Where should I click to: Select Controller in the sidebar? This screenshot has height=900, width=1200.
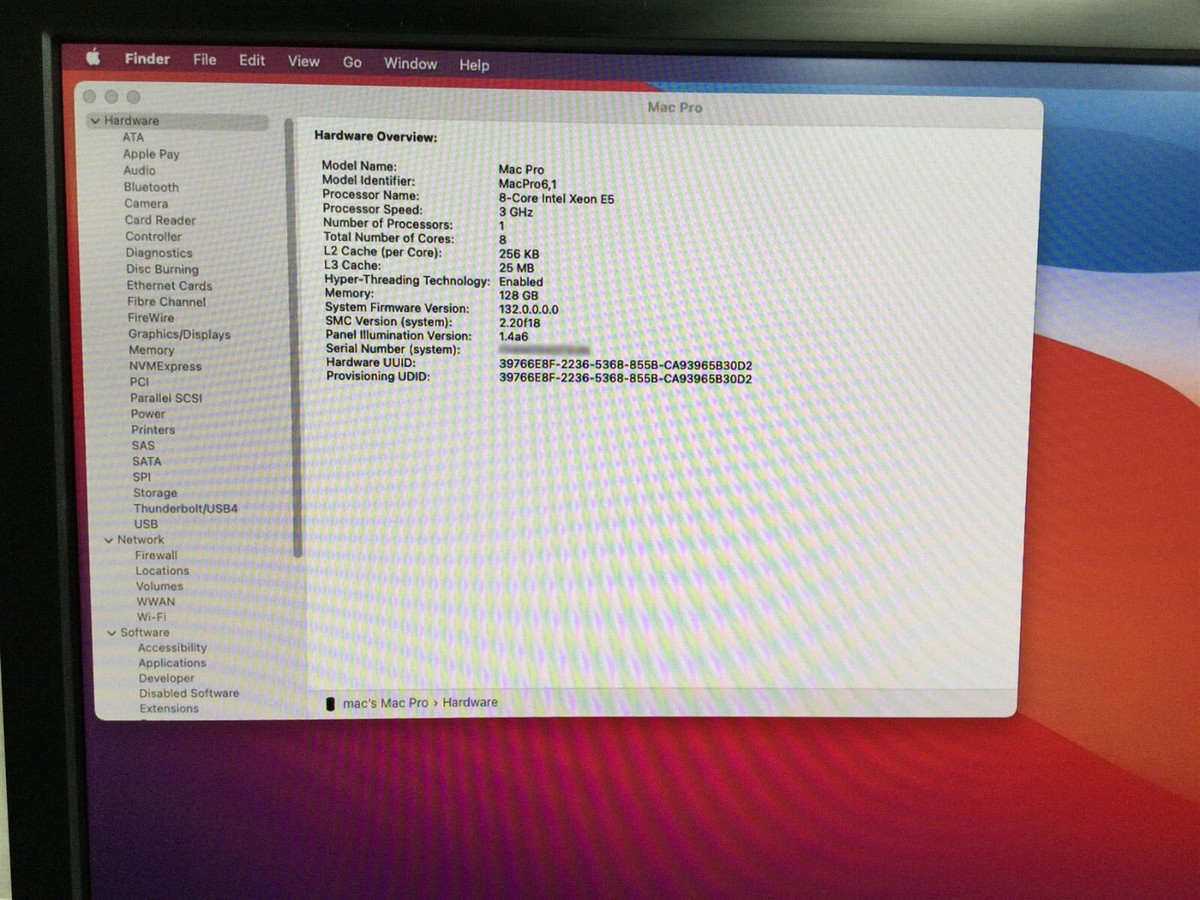153,236
